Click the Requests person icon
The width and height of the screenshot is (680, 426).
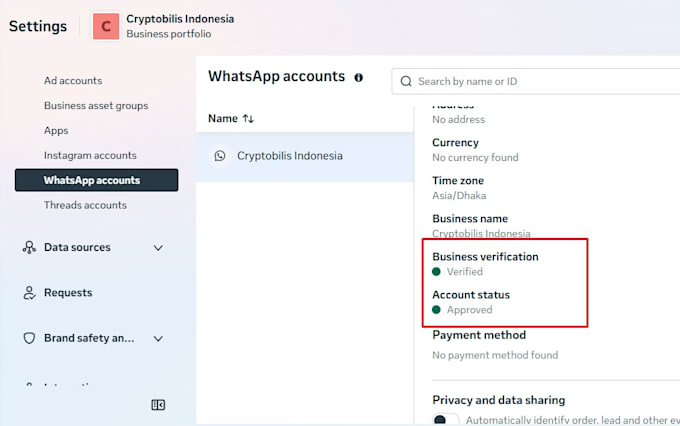tap(29, 293)
